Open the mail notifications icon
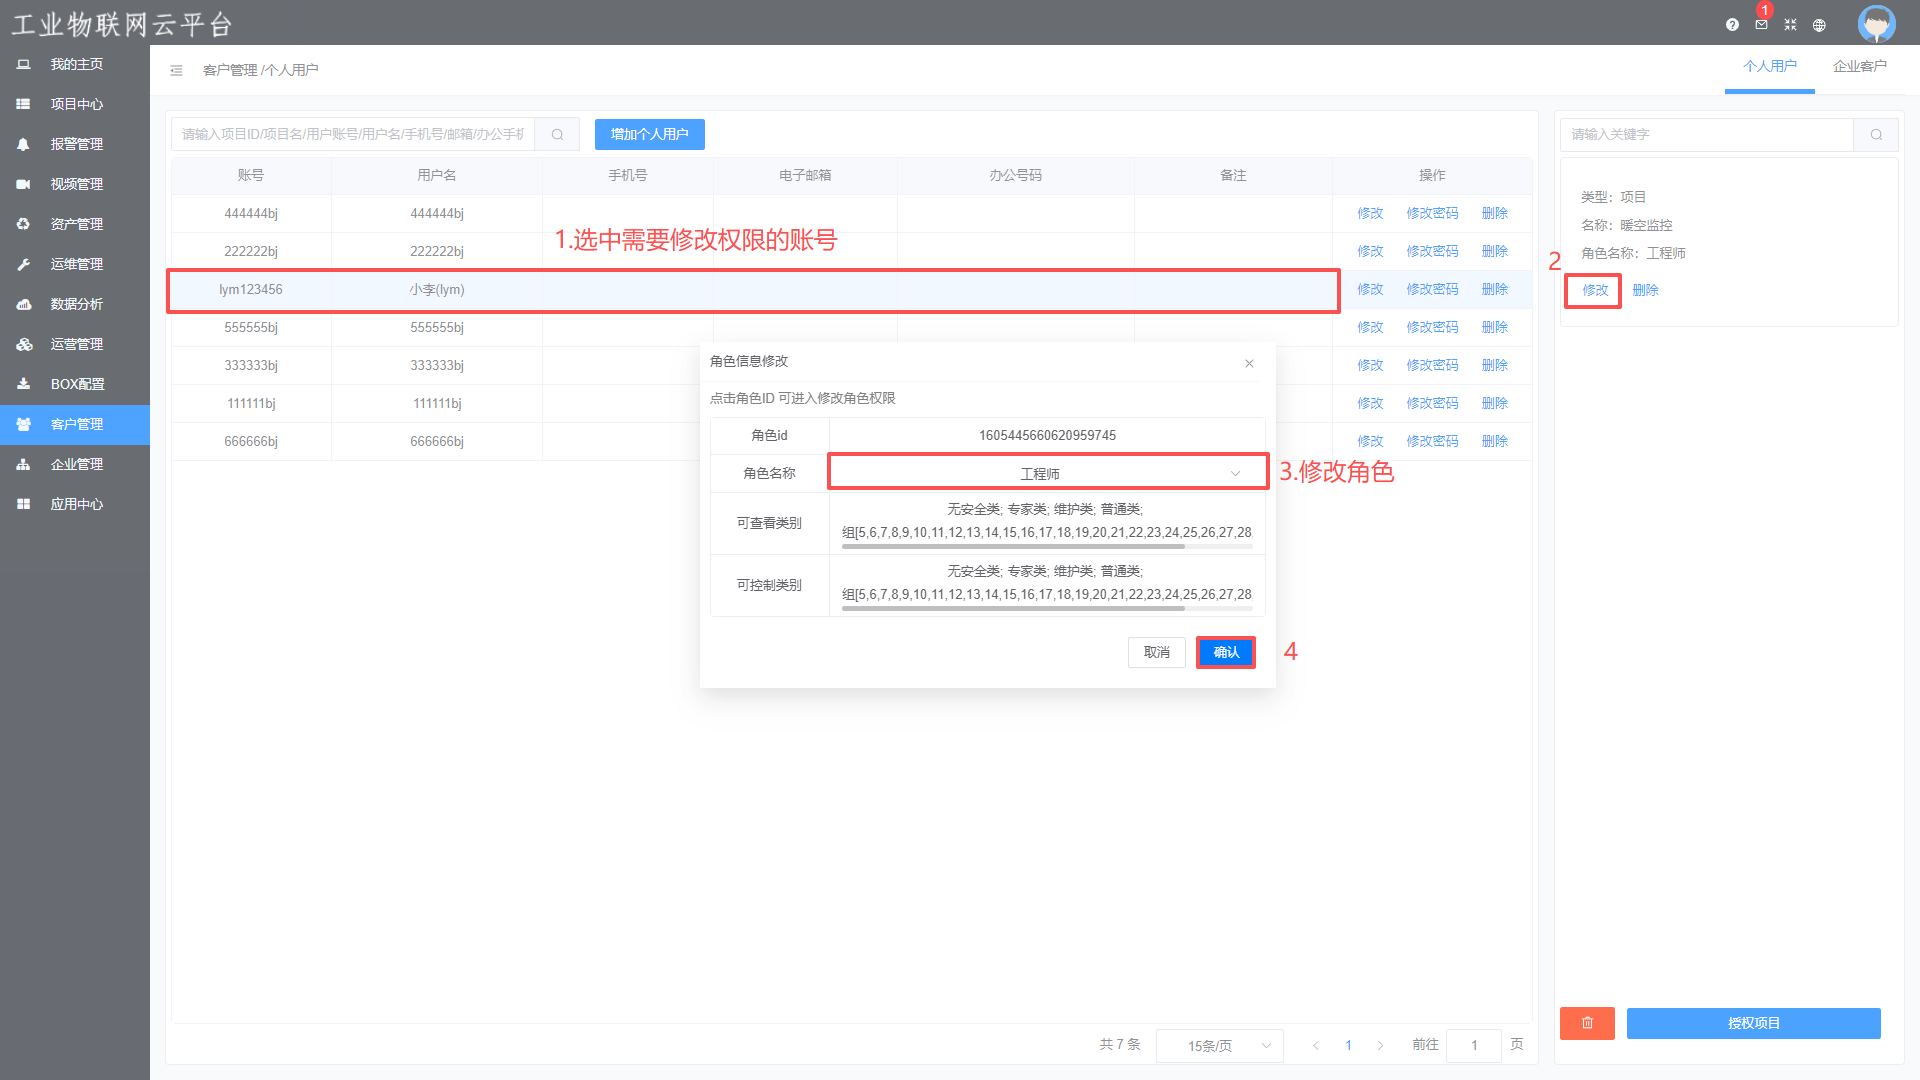 click(1761, 25)
